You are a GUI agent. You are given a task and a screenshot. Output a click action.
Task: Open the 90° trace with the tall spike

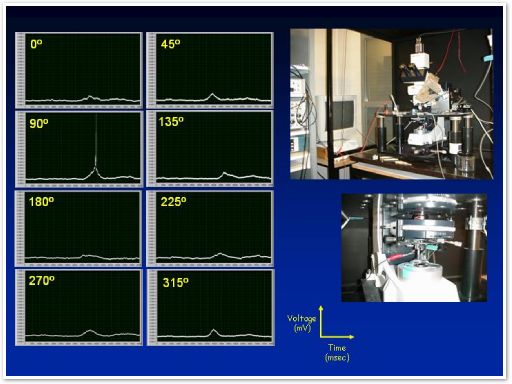click(79, 149)
